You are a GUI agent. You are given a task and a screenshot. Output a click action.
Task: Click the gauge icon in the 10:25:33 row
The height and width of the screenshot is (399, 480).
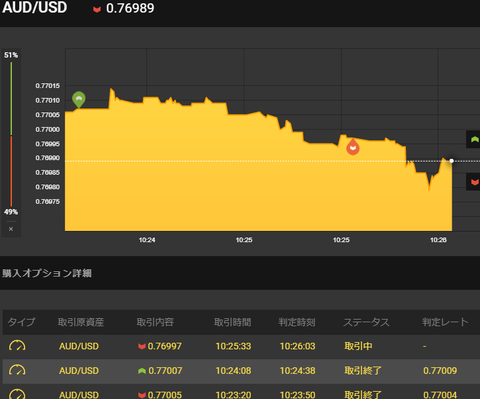point(17,346)
